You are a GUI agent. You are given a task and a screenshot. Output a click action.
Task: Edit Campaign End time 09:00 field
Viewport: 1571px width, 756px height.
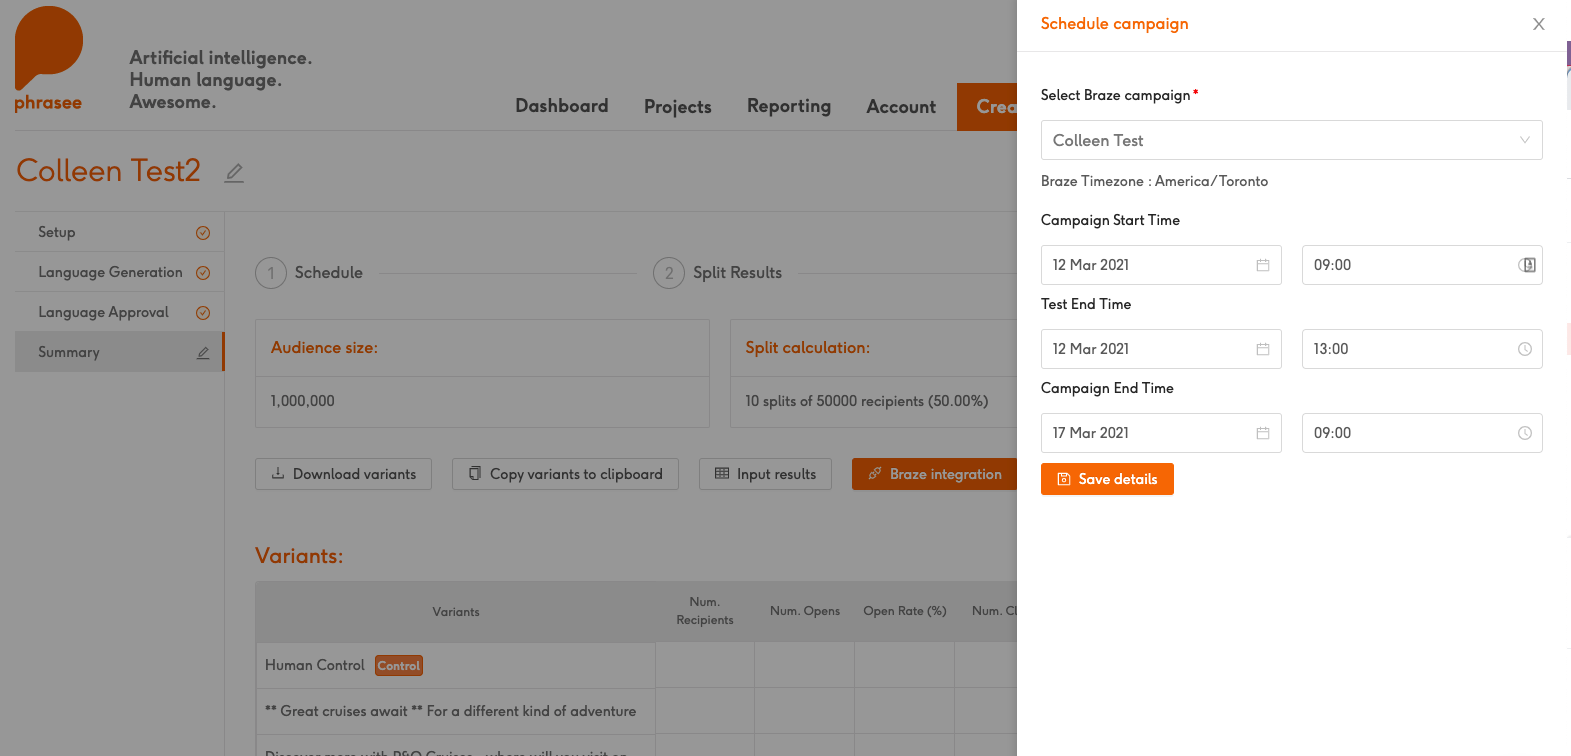(x=1422, y=433)
